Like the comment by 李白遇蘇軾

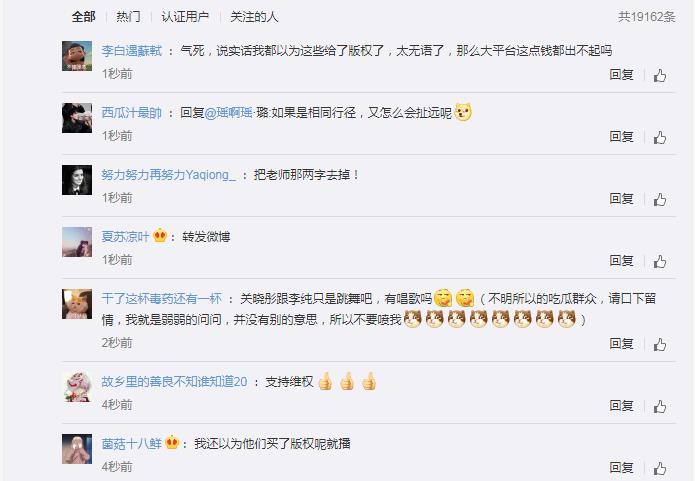(x=660, y=75)
